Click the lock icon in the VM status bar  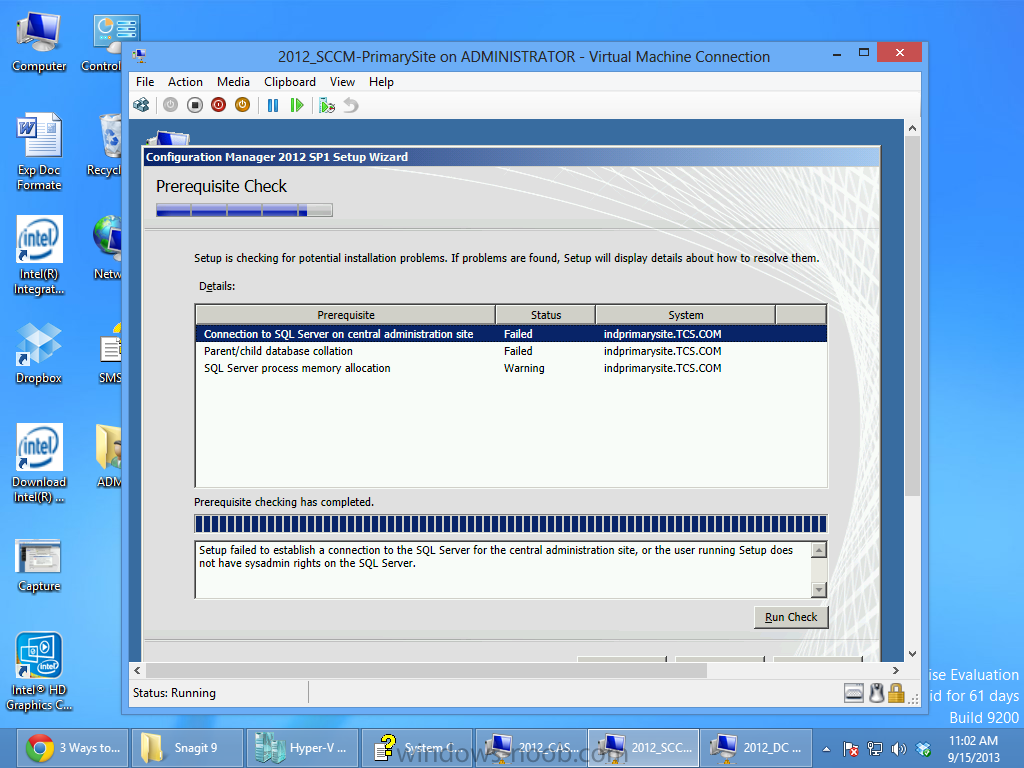[x=896, y=693]
